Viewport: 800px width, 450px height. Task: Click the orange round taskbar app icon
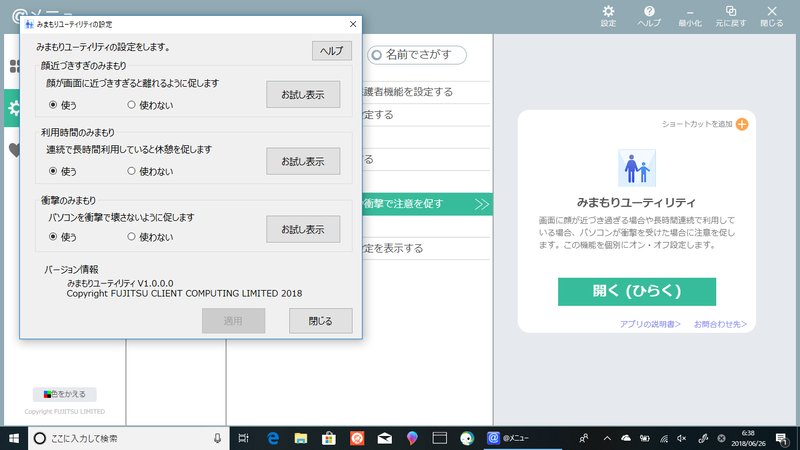357,438
